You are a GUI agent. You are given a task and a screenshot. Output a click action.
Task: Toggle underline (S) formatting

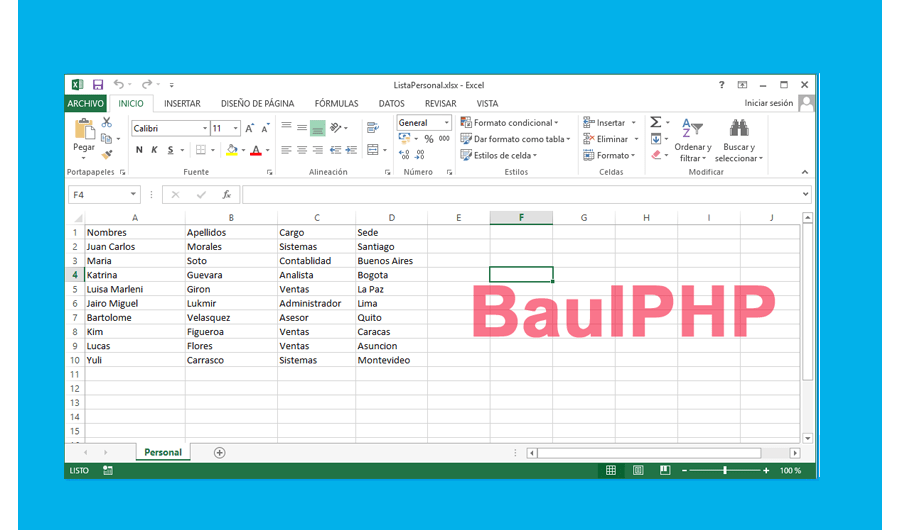pos(170,150)
